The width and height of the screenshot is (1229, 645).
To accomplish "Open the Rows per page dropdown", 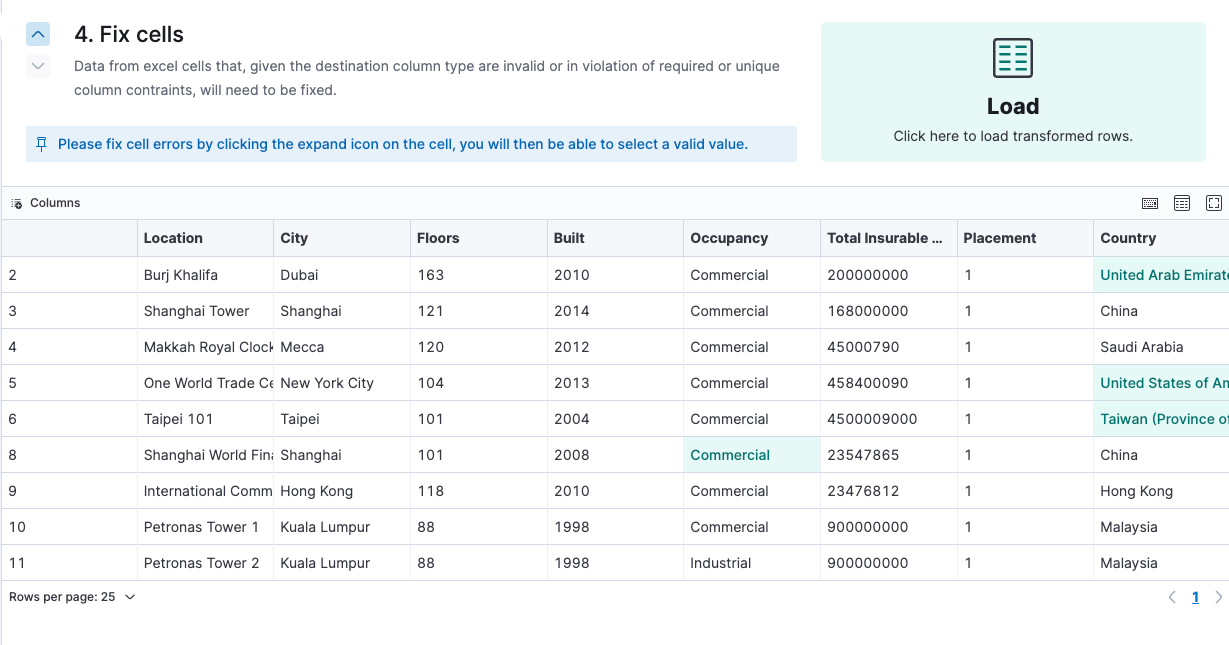I will [x=72, y=597].
